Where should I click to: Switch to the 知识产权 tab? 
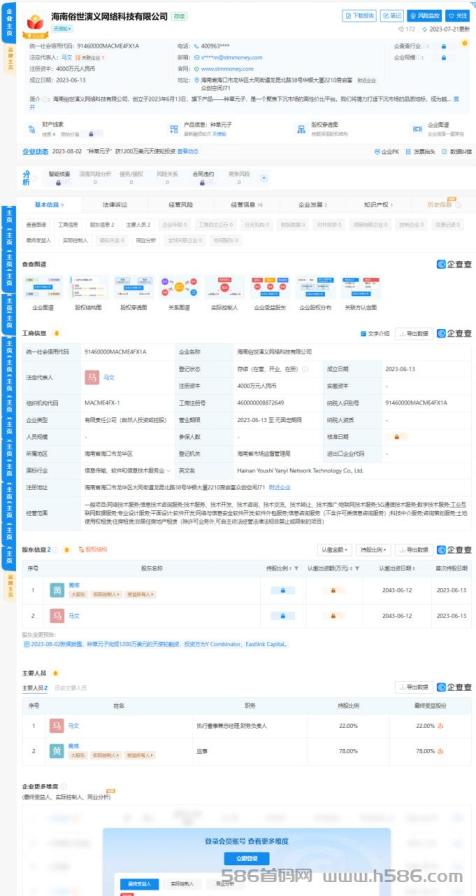[x=376, y=205]
